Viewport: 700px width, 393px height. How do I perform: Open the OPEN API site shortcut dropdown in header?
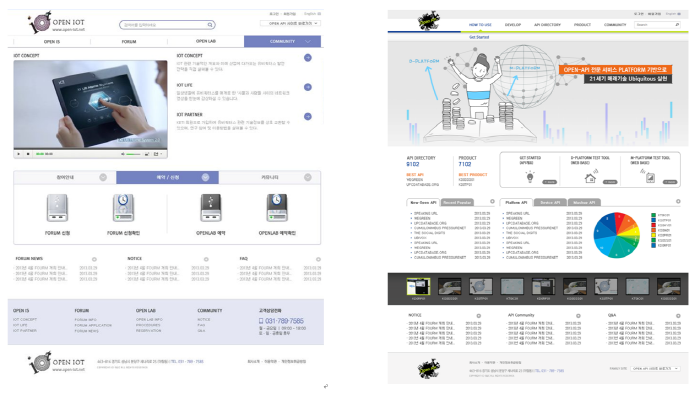(290, 23)
